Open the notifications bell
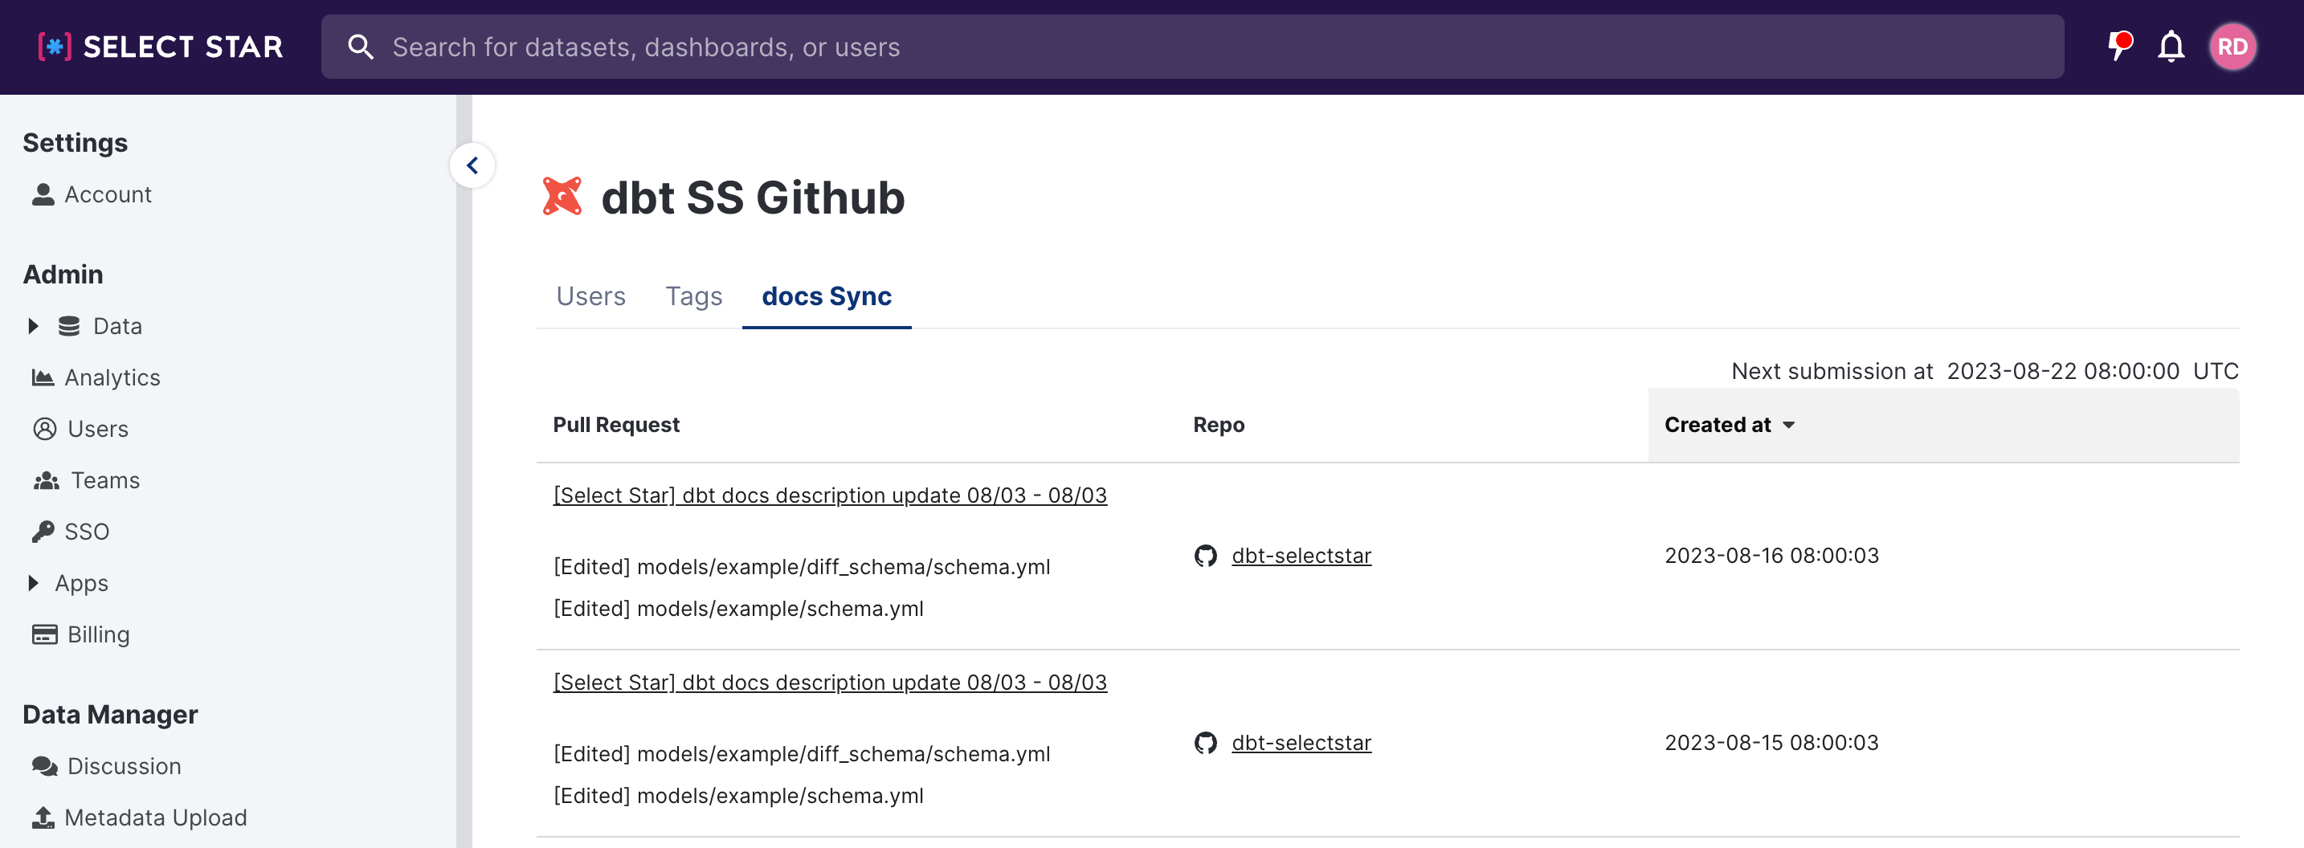The width and height of the screenshot is (2304, 848). (2171, 47)
